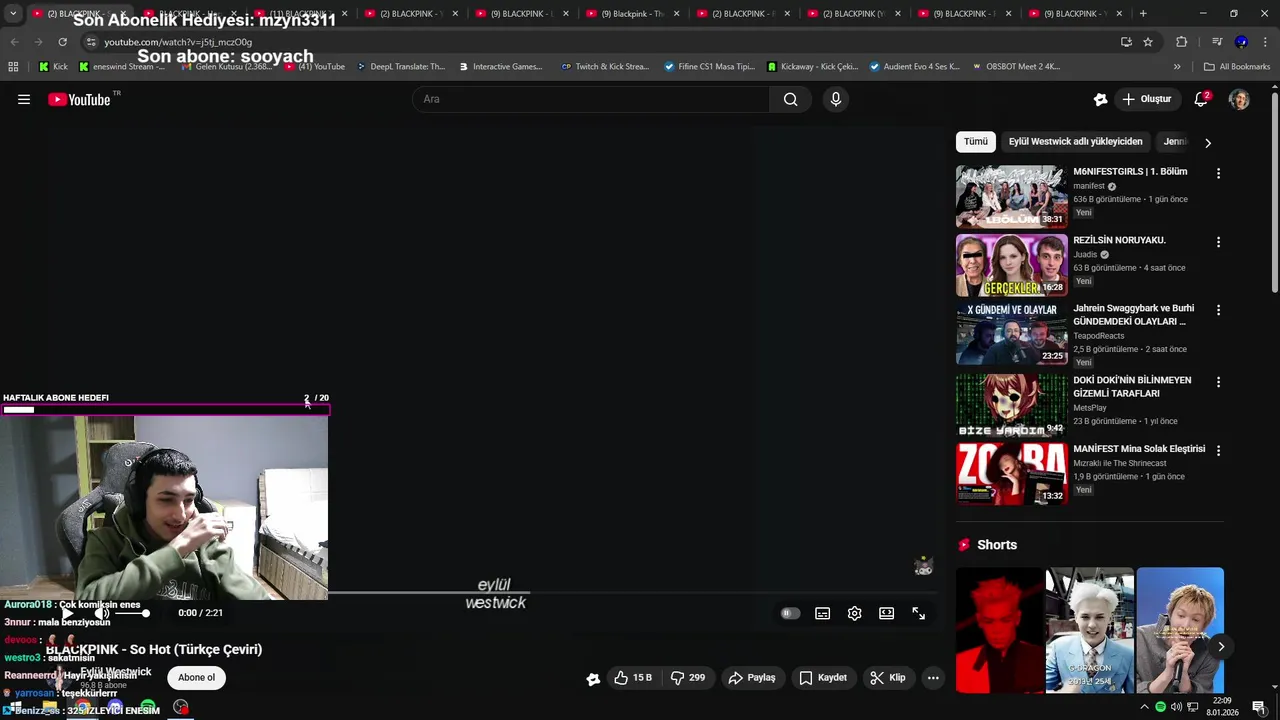Save the video with Kaydet
The image size is (1280, 720).
[823, 678]
